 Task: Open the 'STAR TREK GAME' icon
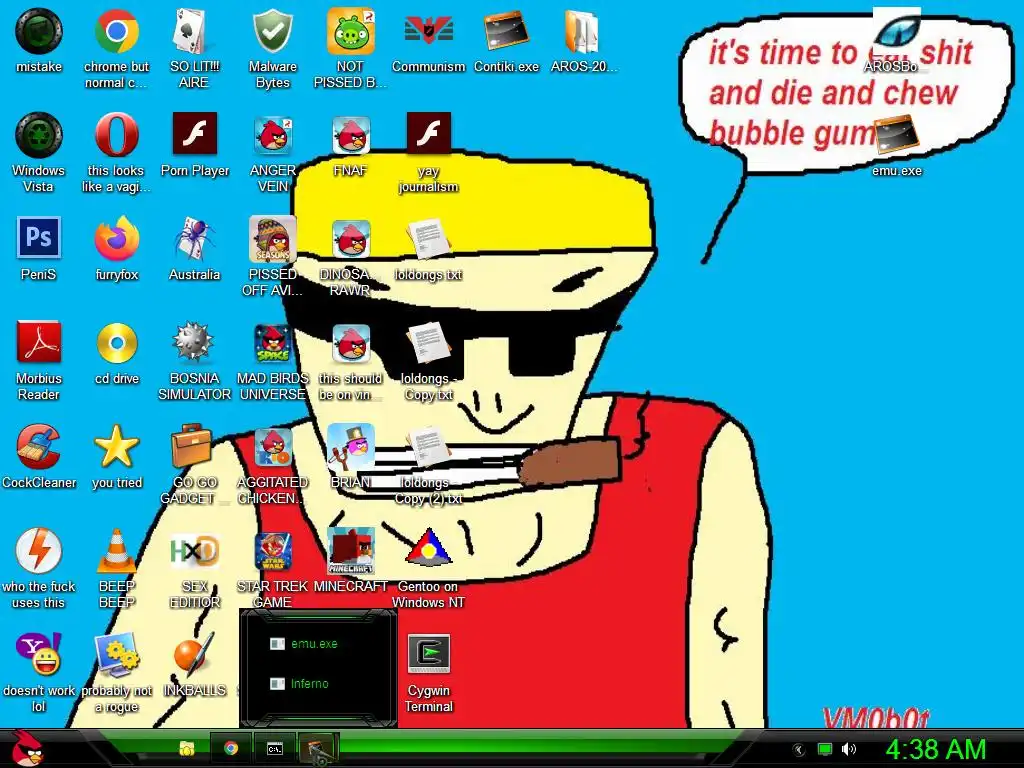click(x=272, y=551)
